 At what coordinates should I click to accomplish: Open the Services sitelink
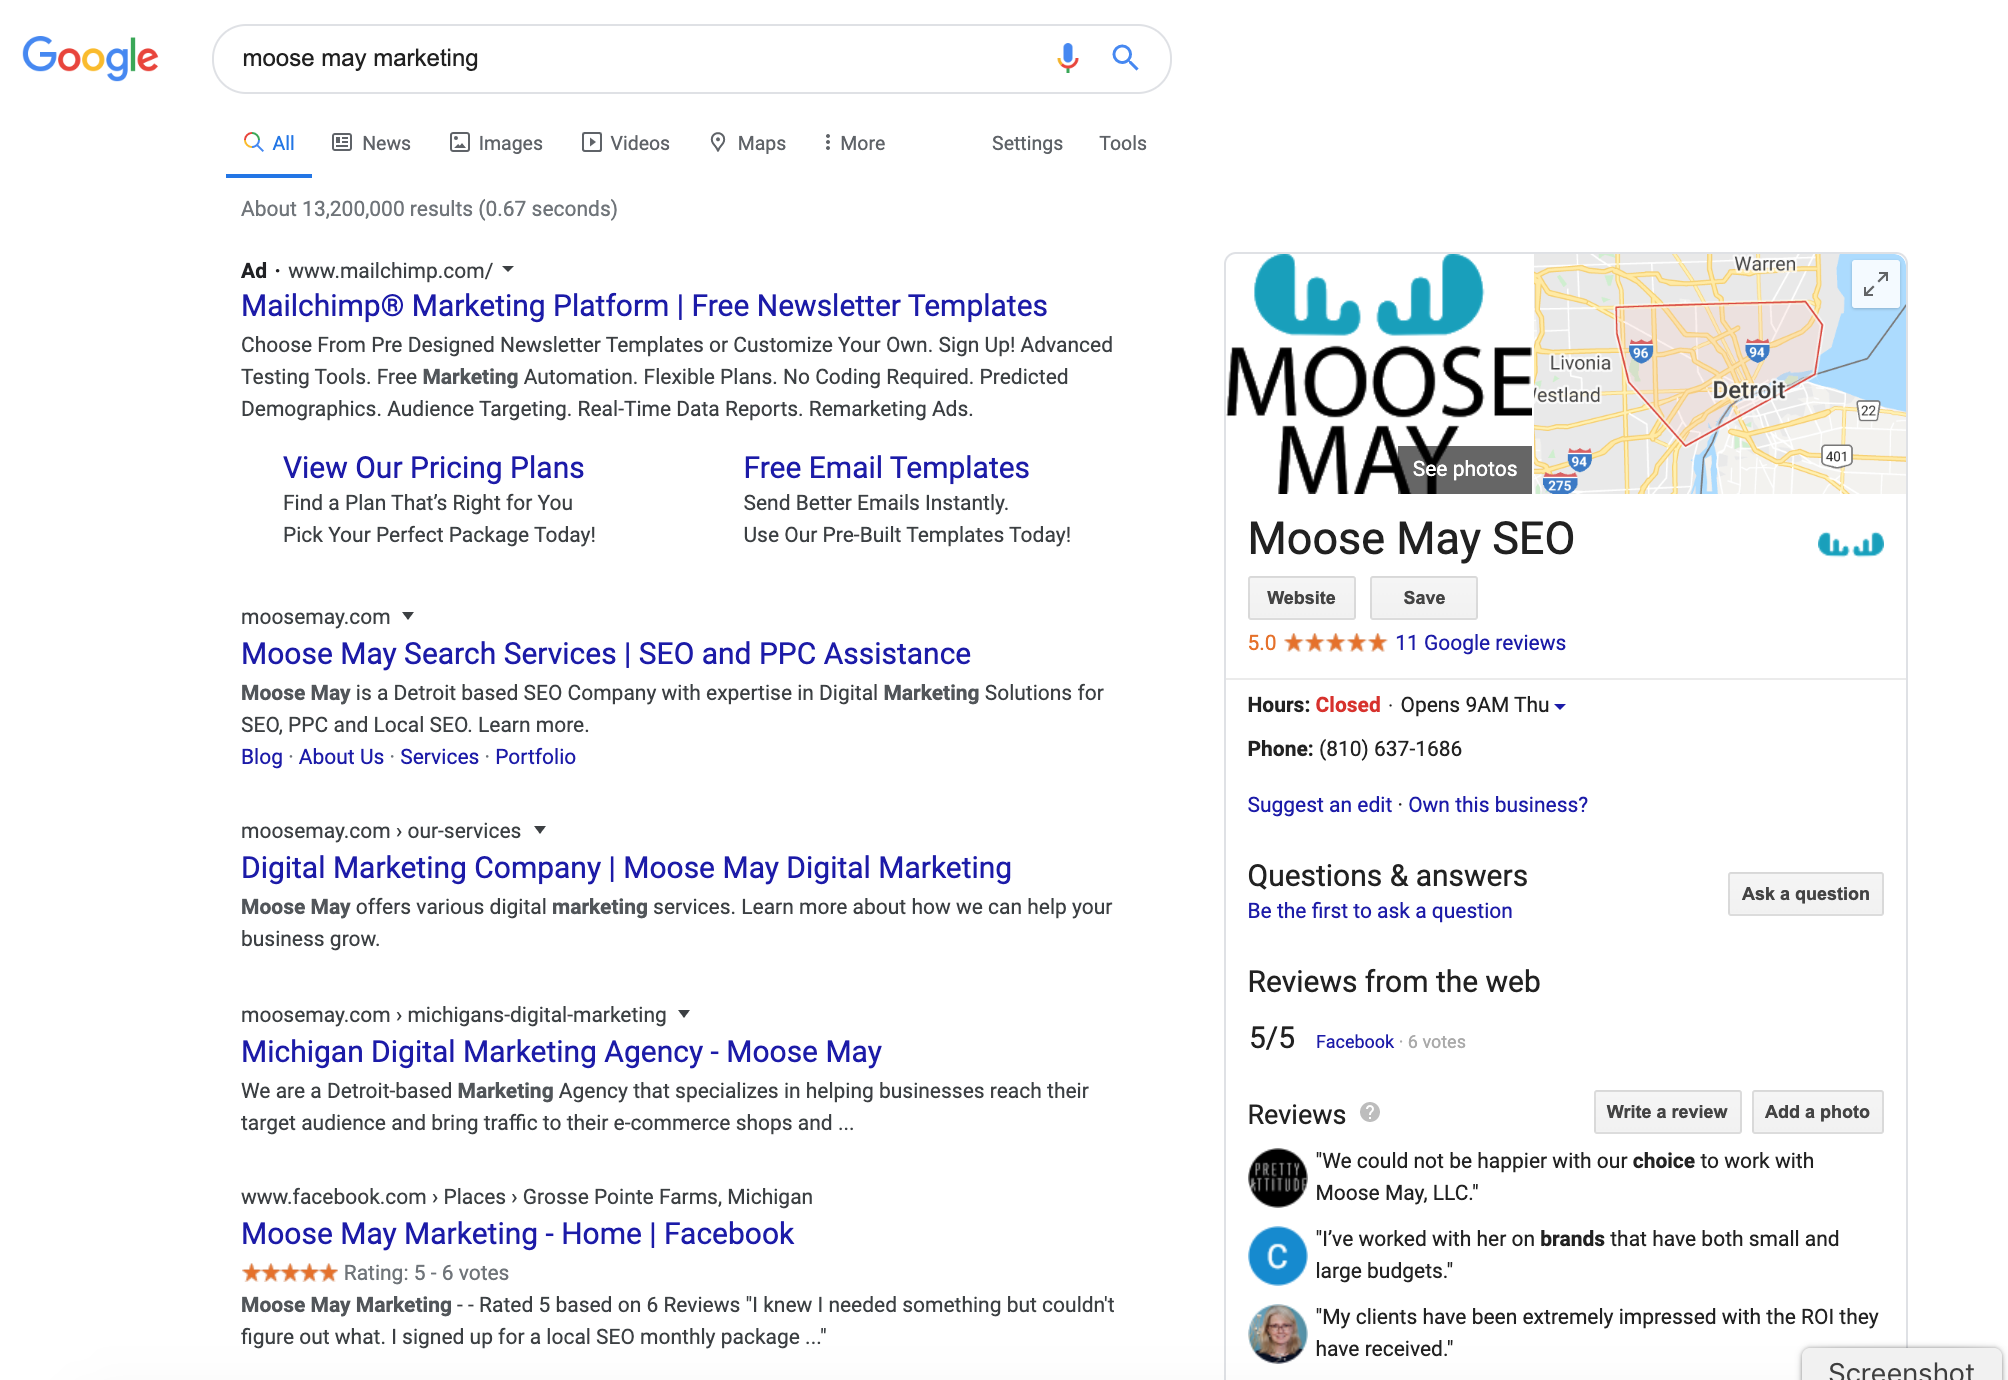pos(439,757)
